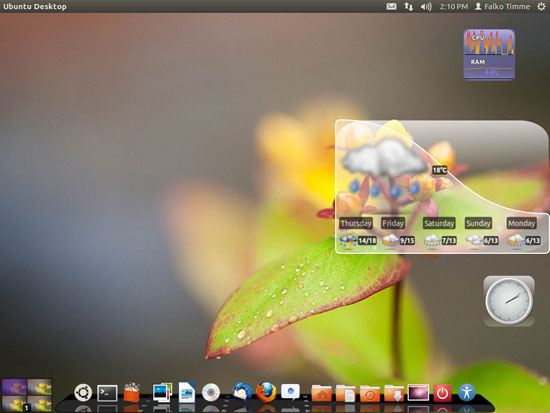
Task: Open the Downloads folder in dock
Action: pos(394,393)
